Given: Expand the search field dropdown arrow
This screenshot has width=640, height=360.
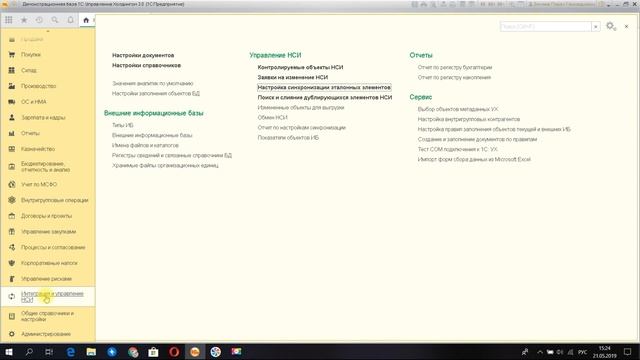Looking at the screenshot, I should 596,27.
